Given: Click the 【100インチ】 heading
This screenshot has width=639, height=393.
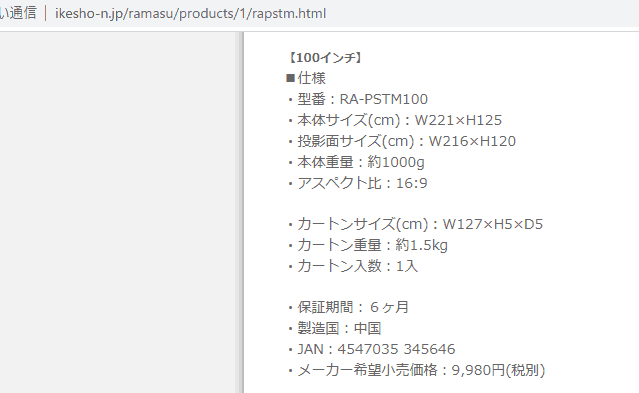Looking at the screenshot, I should coord(324,58).
